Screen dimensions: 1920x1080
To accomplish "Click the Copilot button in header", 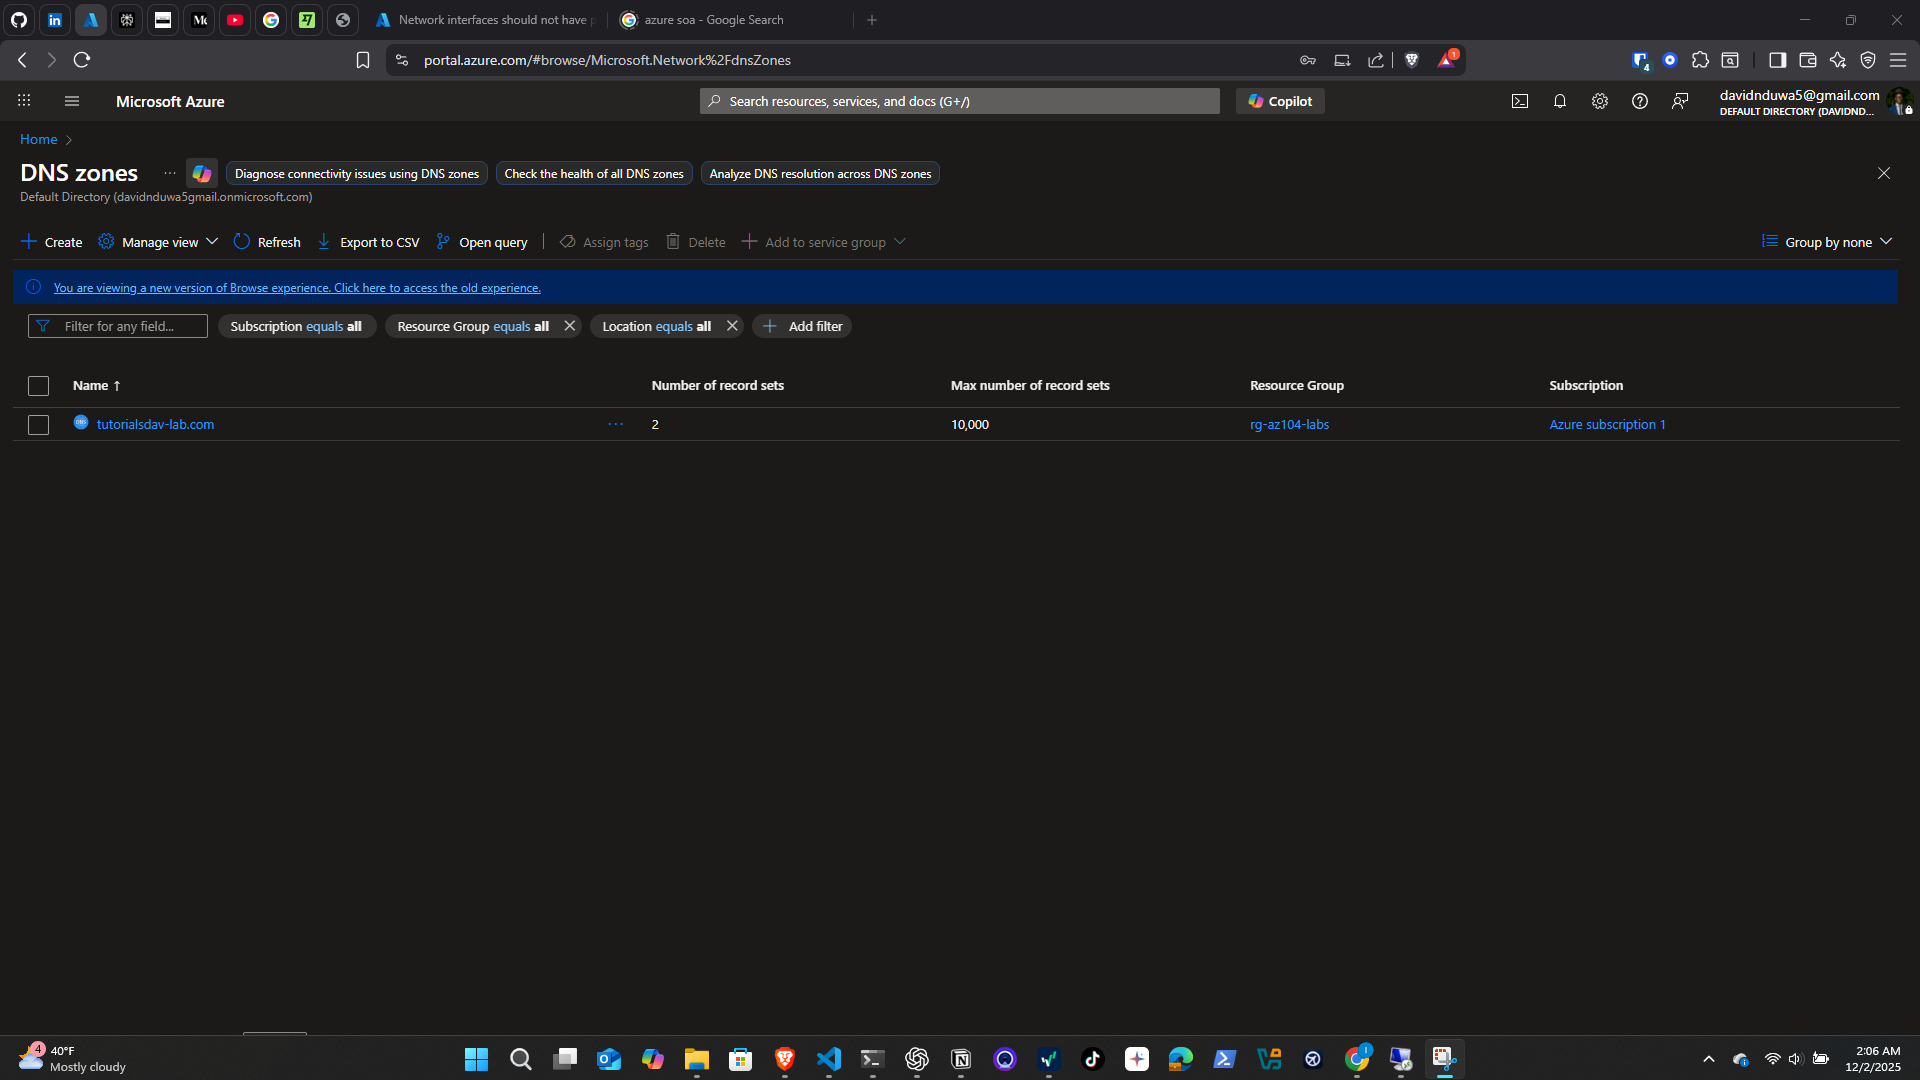I will coord(1280,101).
